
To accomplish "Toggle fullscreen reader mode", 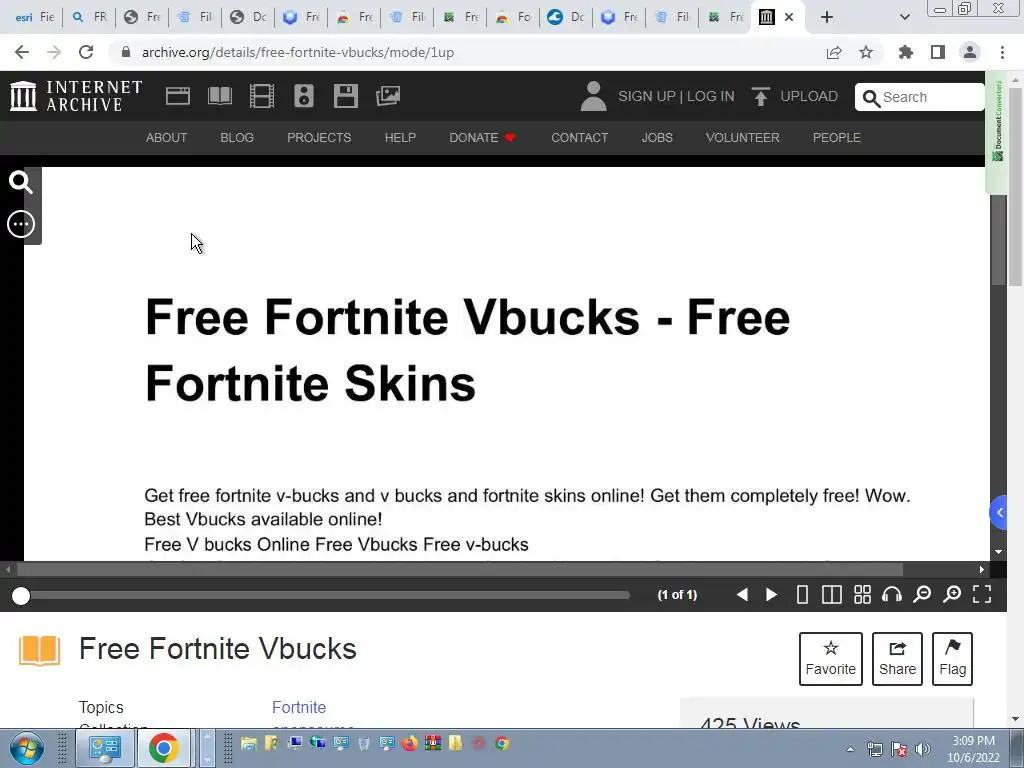I will click(982, 594).
